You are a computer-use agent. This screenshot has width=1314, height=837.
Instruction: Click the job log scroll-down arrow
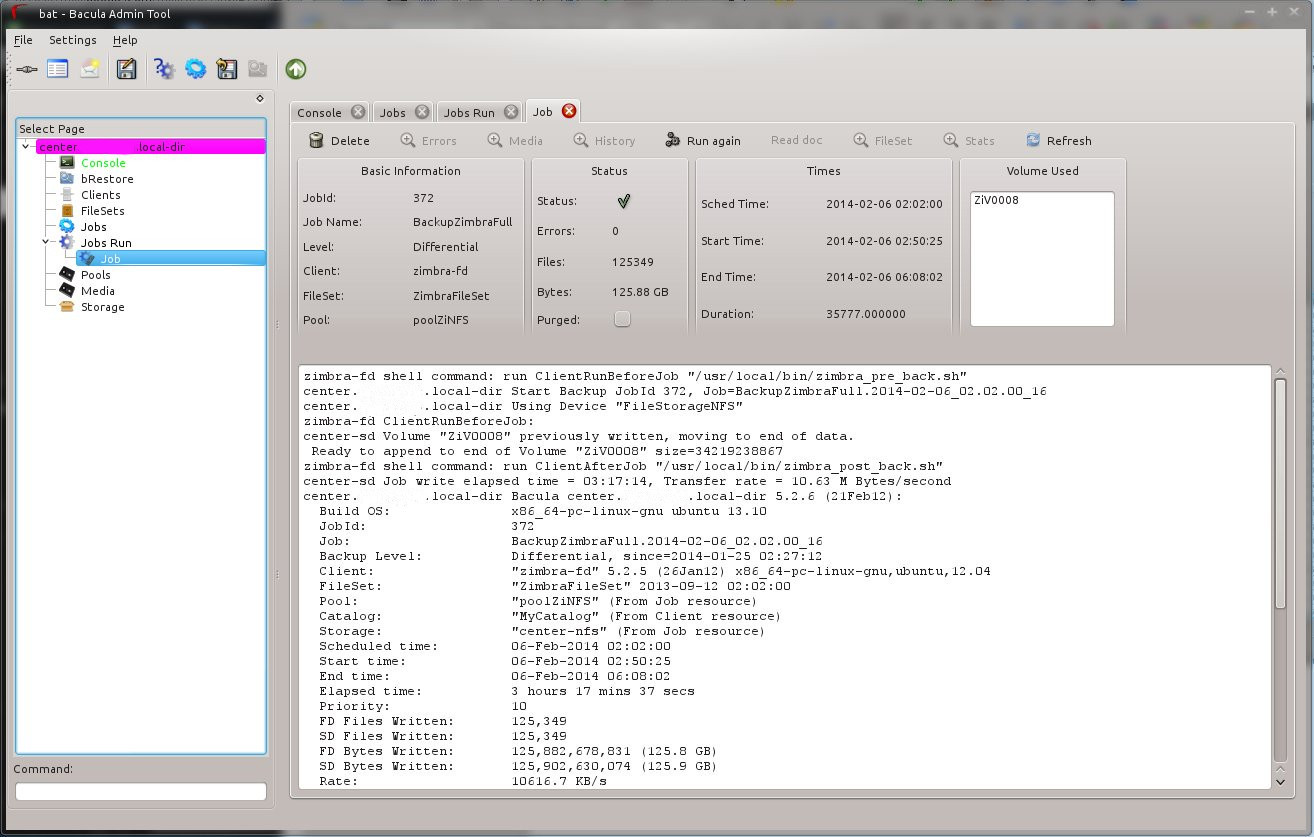coord(1281,782)
